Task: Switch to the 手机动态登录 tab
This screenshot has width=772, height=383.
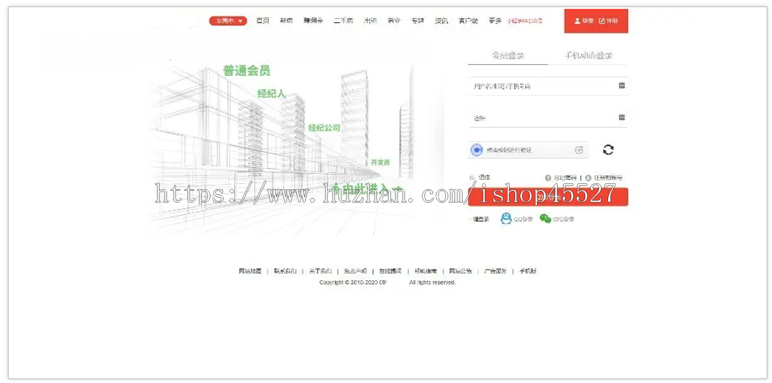Action: click(588, 55)
